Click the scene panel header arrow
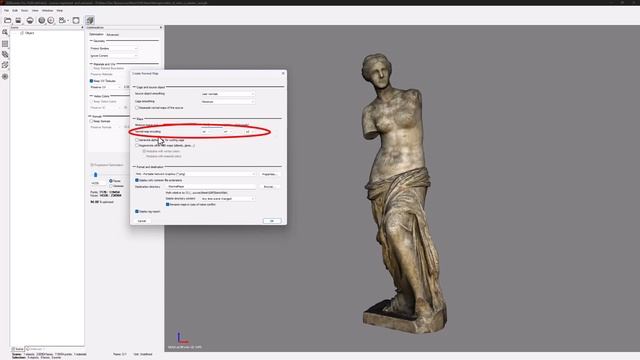Viewport: 640px width, 360px height. [82, 27]
